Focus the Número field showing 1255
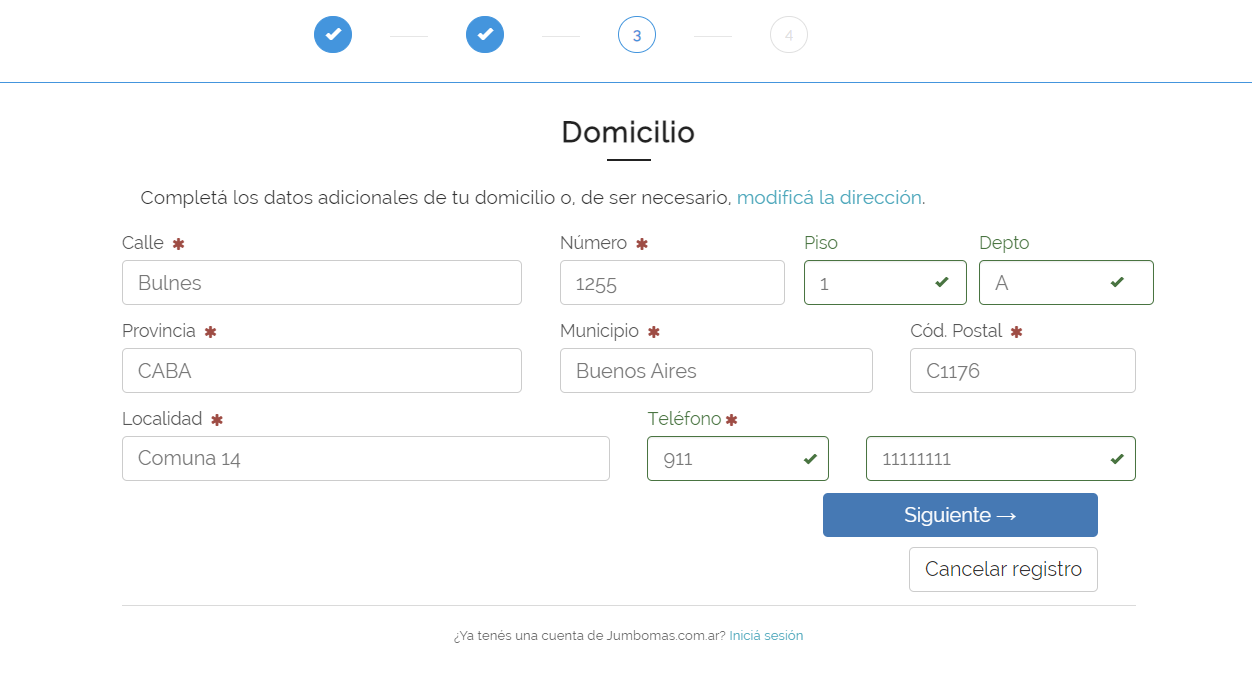The height and width of the screenshot is (683, 1252). (x=672, y=283)
